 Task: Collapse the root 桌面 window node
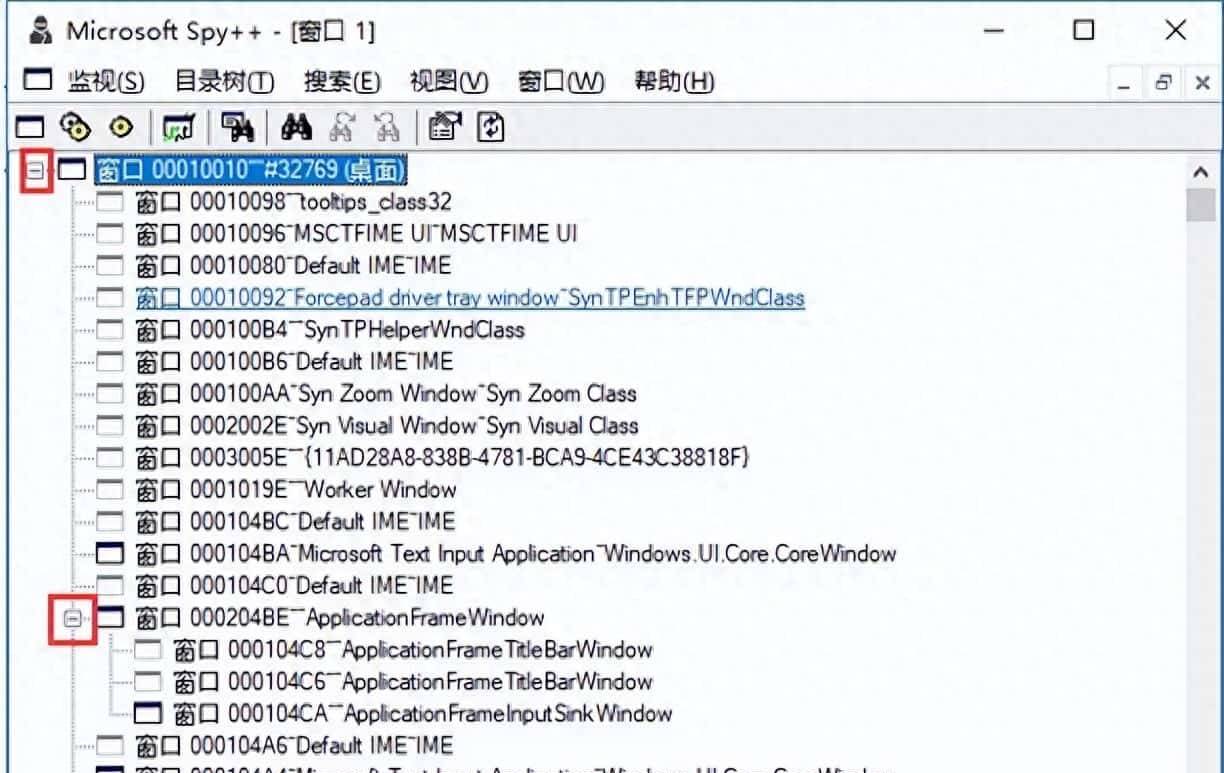[36, 171]
